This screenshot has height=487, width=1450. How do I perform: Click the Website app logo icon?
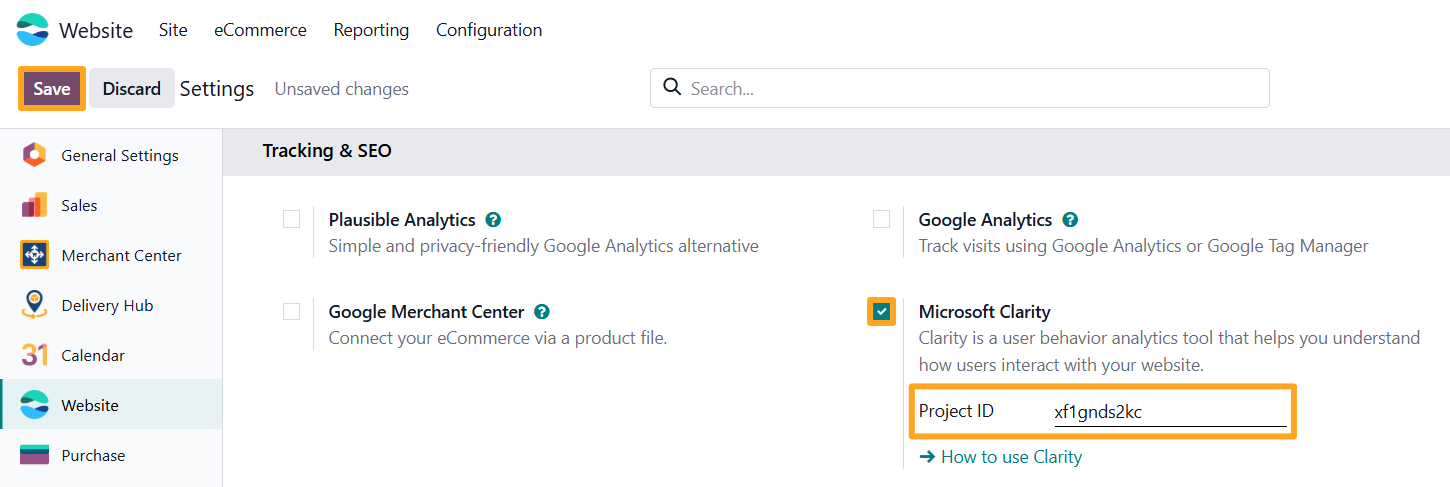(x=32, y=30)
